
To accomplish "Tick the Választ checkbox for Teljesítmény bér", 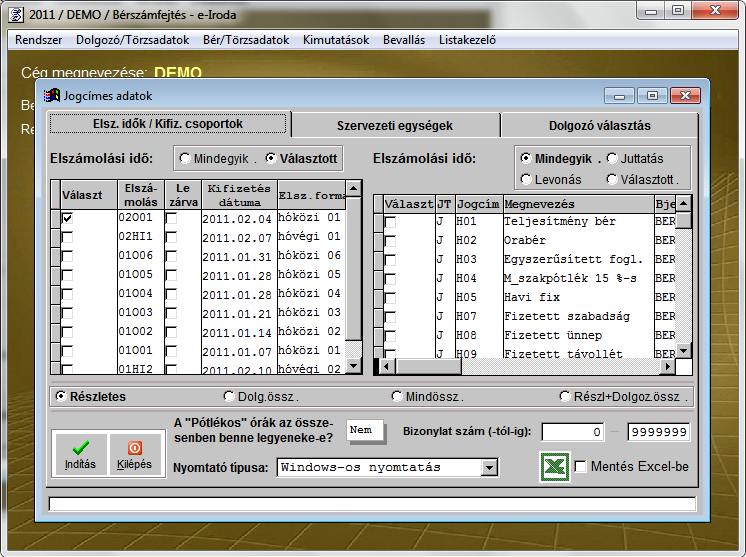I will [x=390, y=221].
